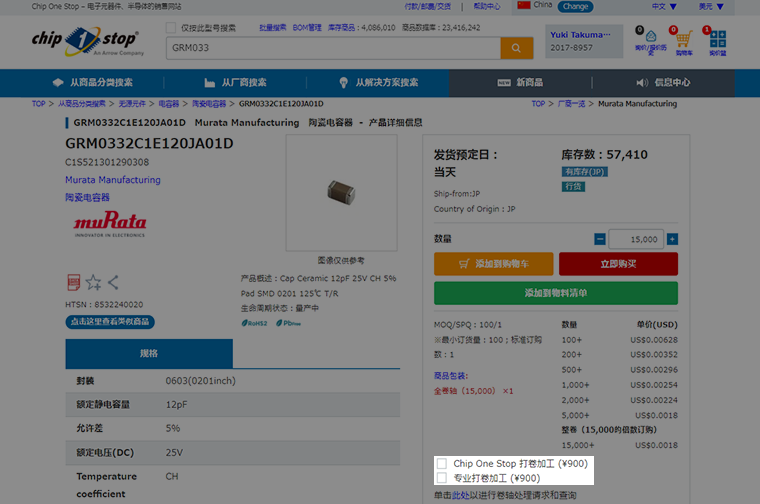Click the Change country button
Image resolution: width=760 pixels, height=504 pixels.
575,6
